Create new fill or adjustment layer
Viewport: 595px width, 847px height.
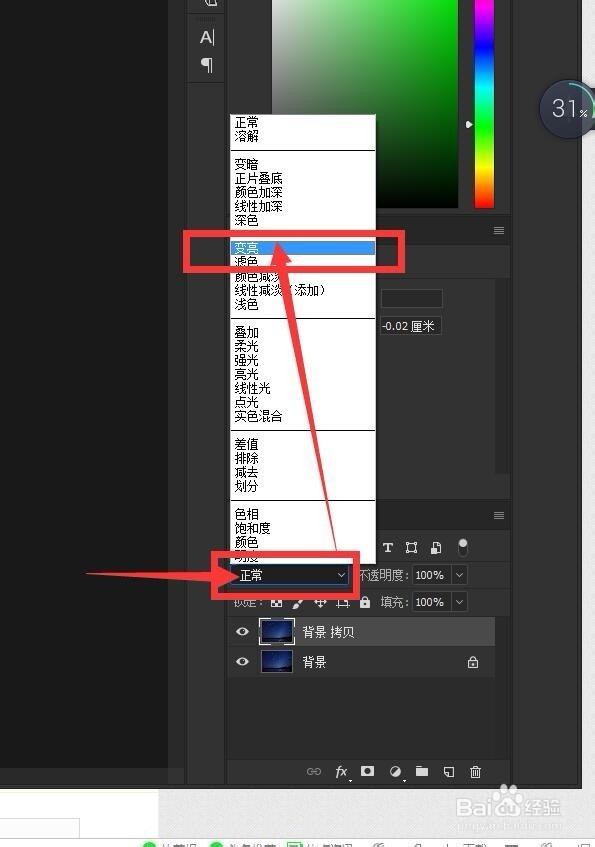(396, 772)
